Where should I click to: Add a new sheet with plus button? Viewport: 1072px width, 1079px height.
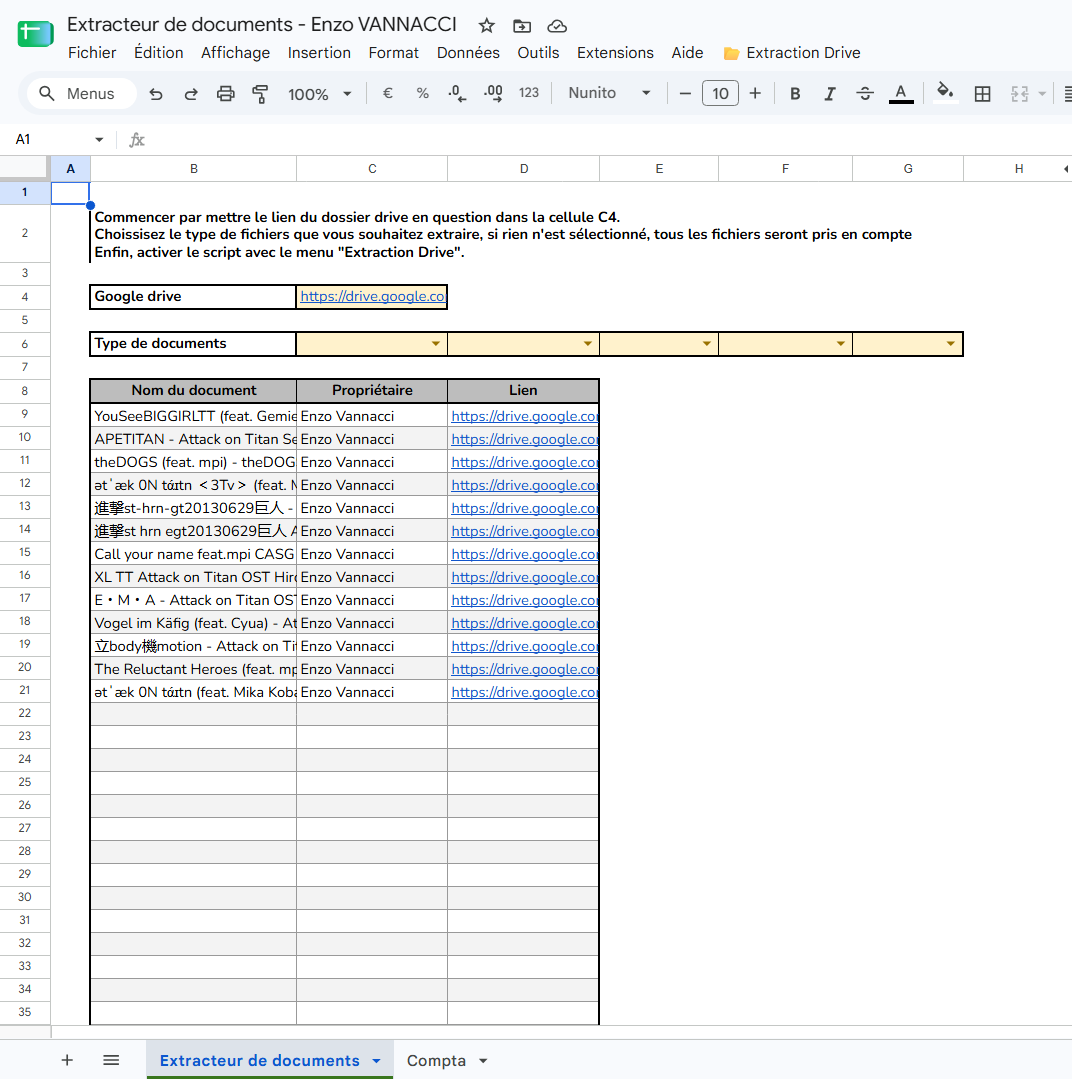pos(67,1060)
